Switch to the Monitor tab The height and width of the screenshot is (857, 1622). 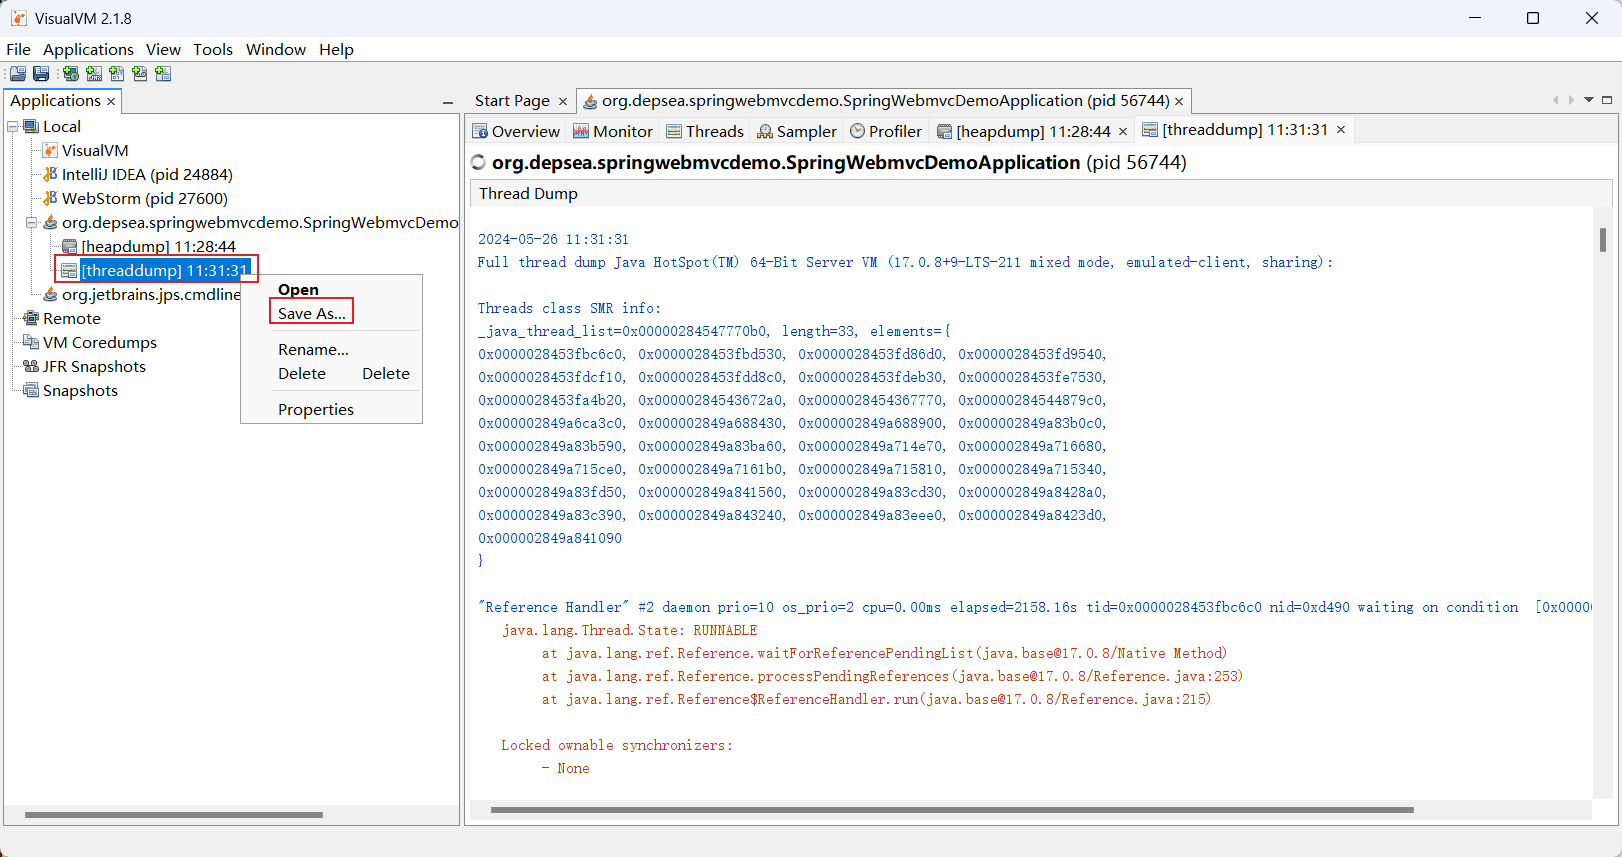click(x=613, y=131)
